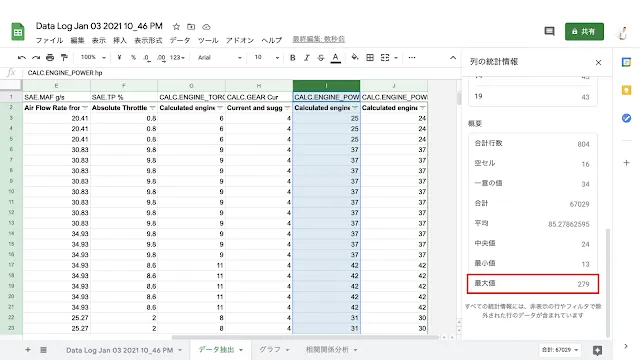Open filter on Absolute Throttle column

(152, 108)
